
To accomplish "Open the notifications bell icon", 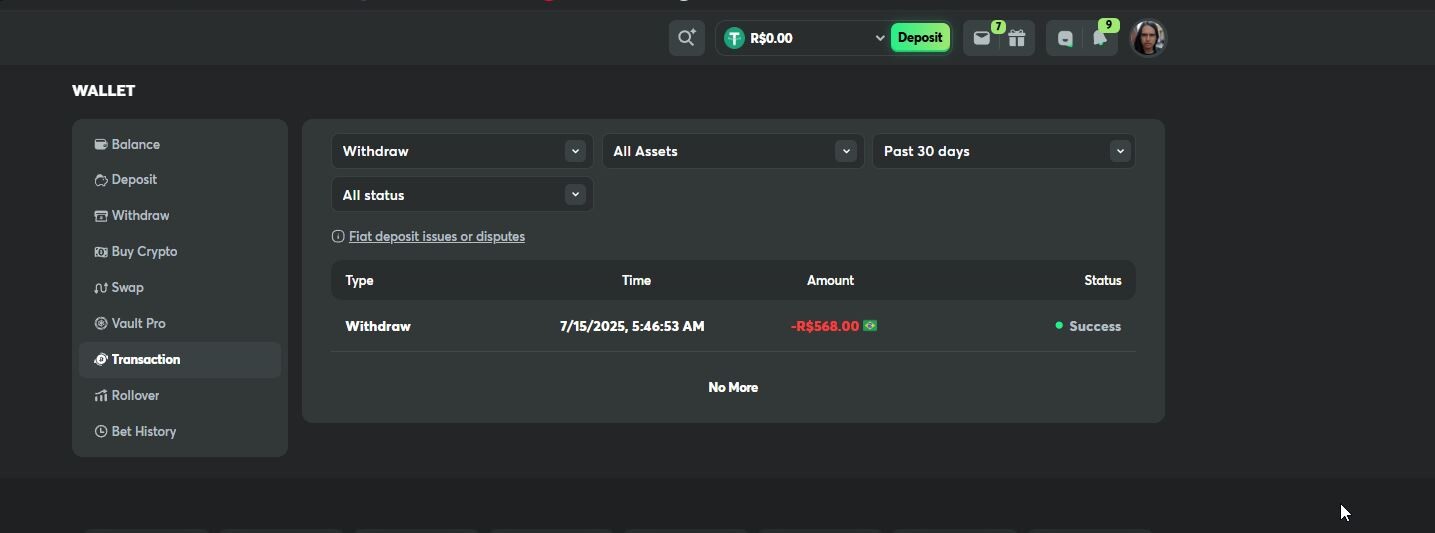I will tap(1099, 38).
